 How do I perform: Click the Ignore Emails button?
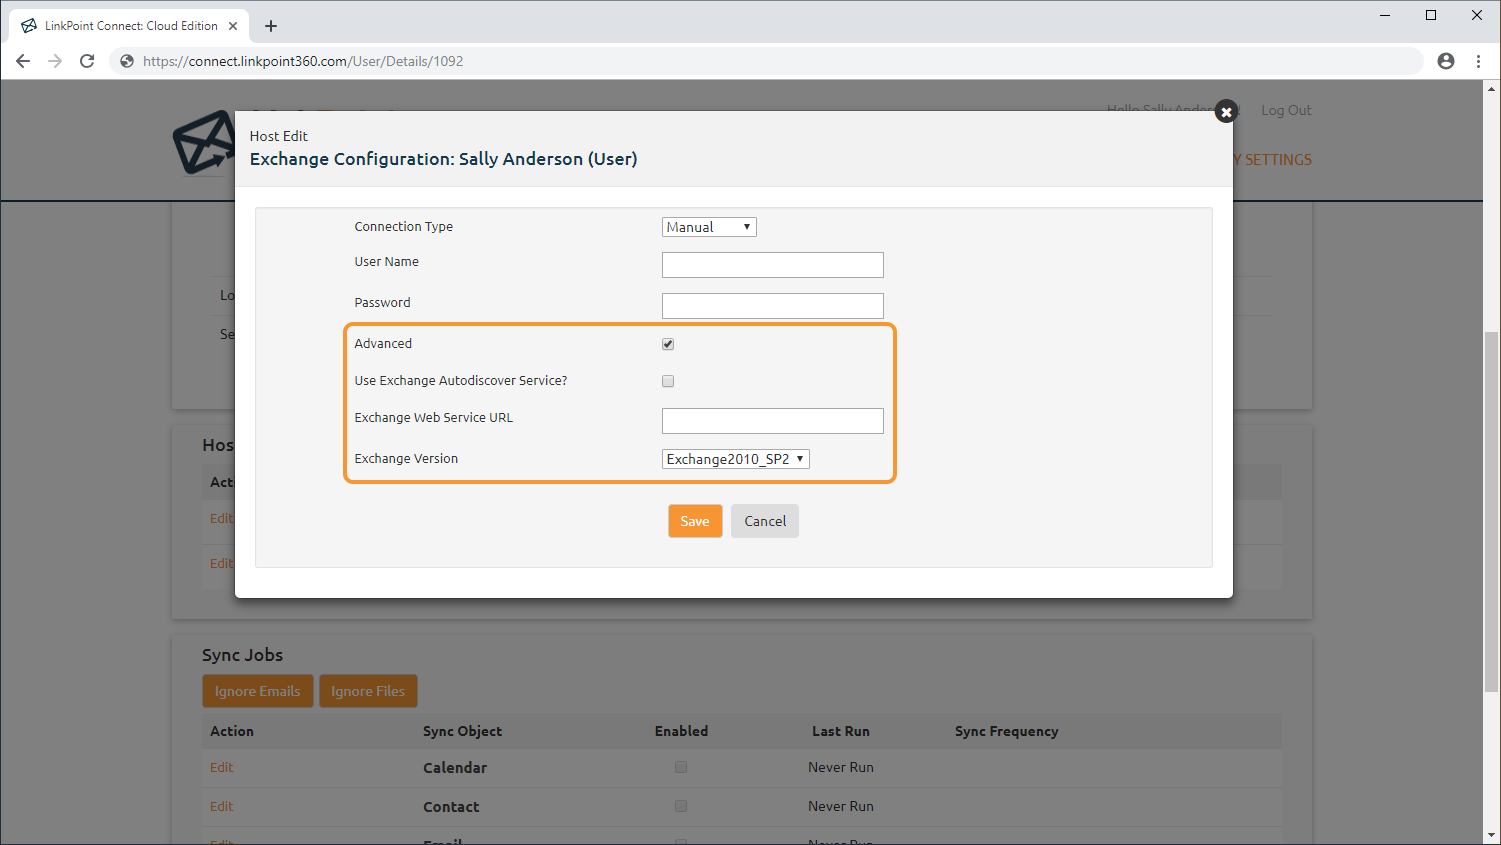258,691
